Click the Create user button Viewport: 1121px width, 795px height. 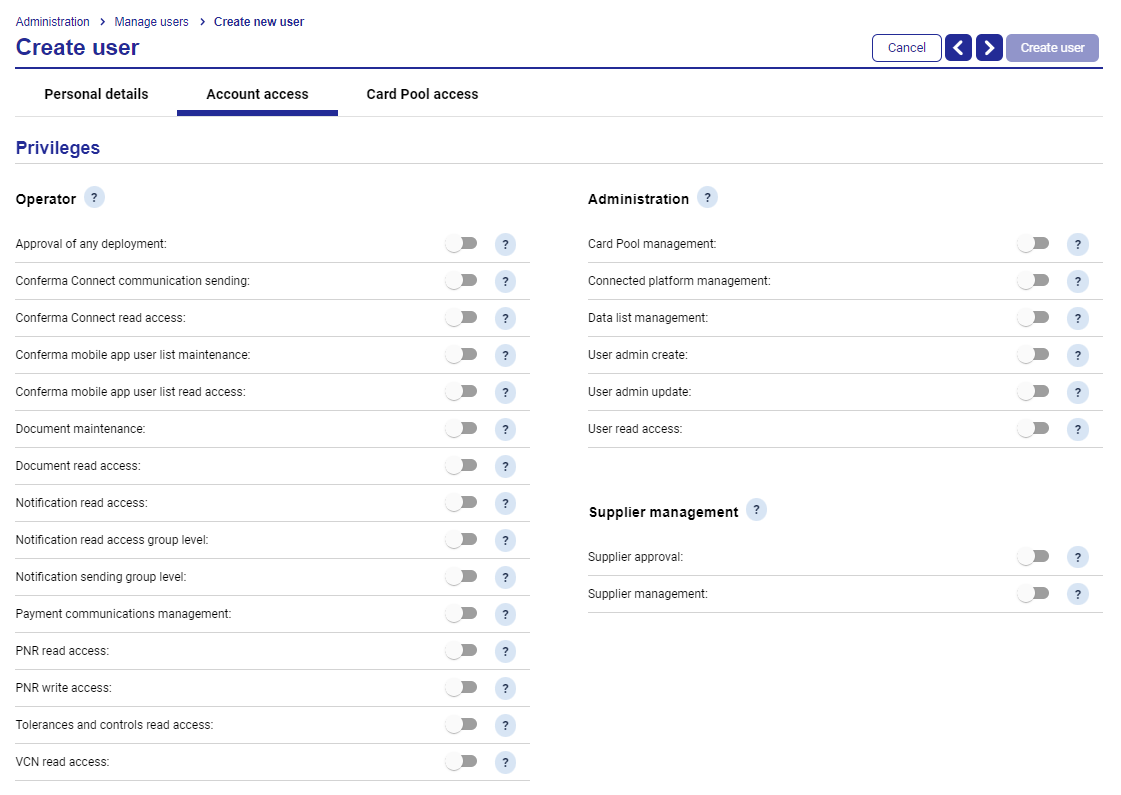[1052, 48]
